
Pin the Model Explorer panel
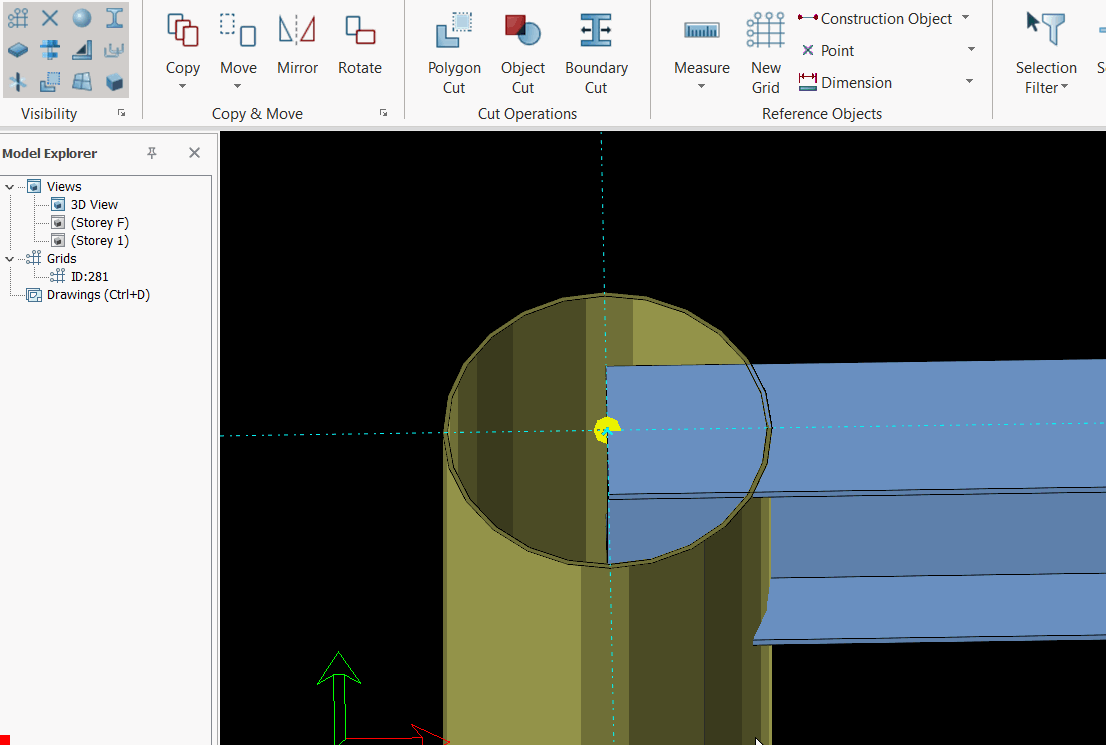(152, 153)
